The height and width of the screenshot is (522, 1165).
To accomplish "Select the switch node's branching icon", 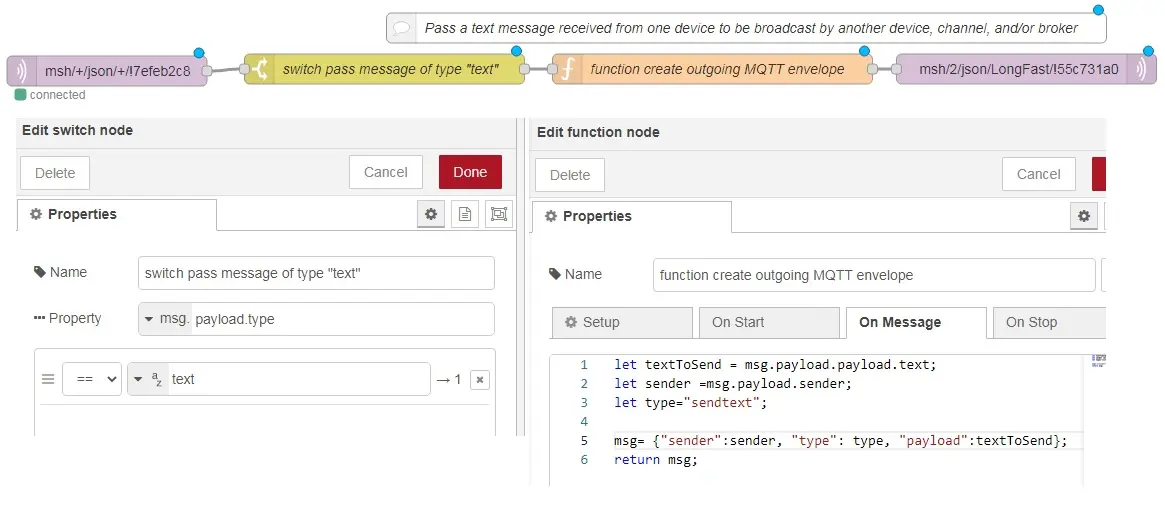I will 260,70.
